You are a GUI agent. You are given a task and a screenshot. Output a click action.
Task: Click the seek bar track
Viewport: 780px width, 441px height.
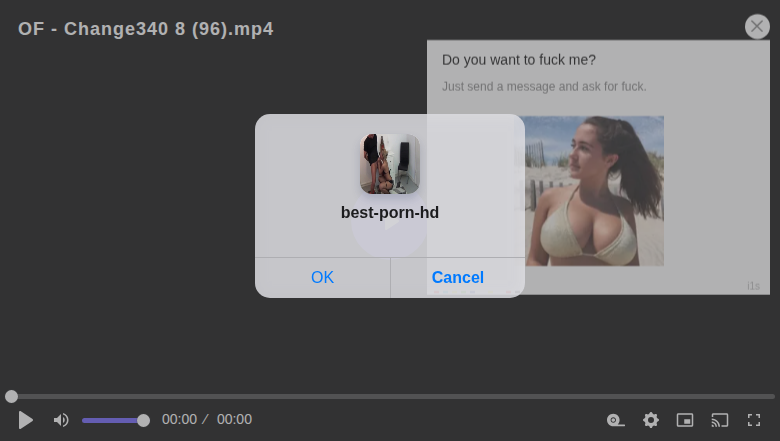tap(400, 397)
